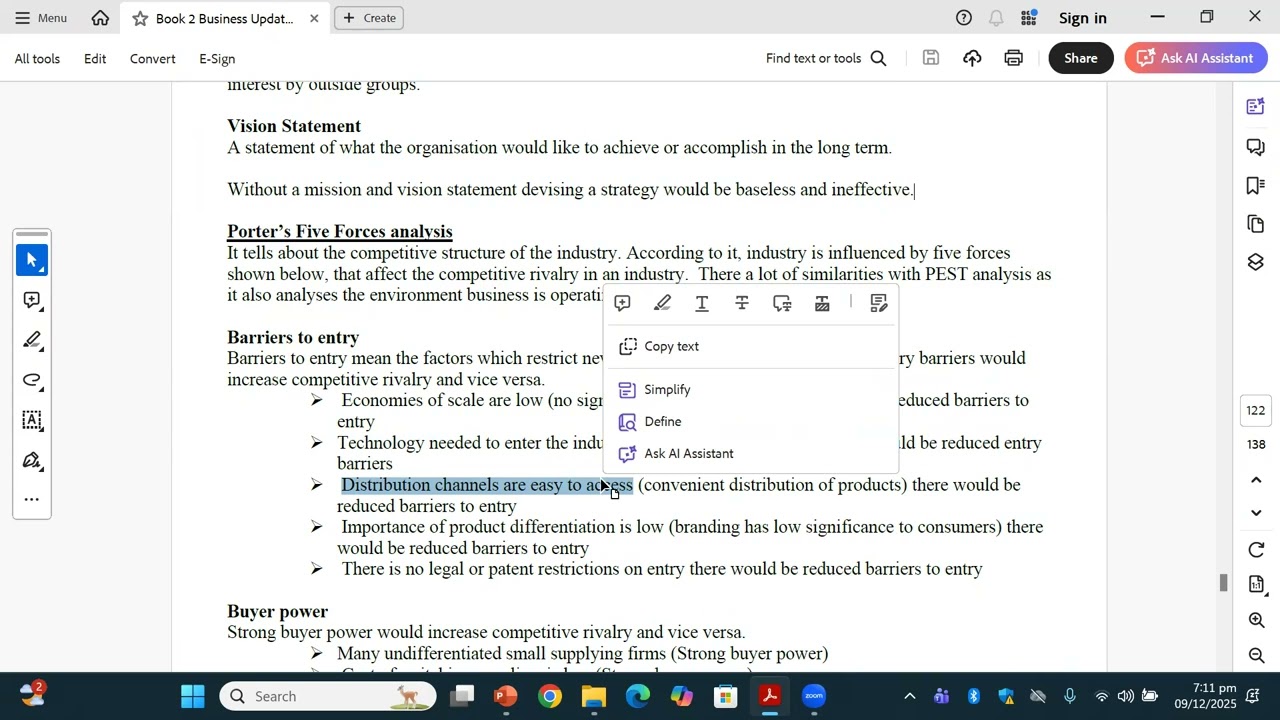The height and width of the screenshot is (720, 1280).
Task: Zoom out with the magnifier minus
Action: [1257, 655]
